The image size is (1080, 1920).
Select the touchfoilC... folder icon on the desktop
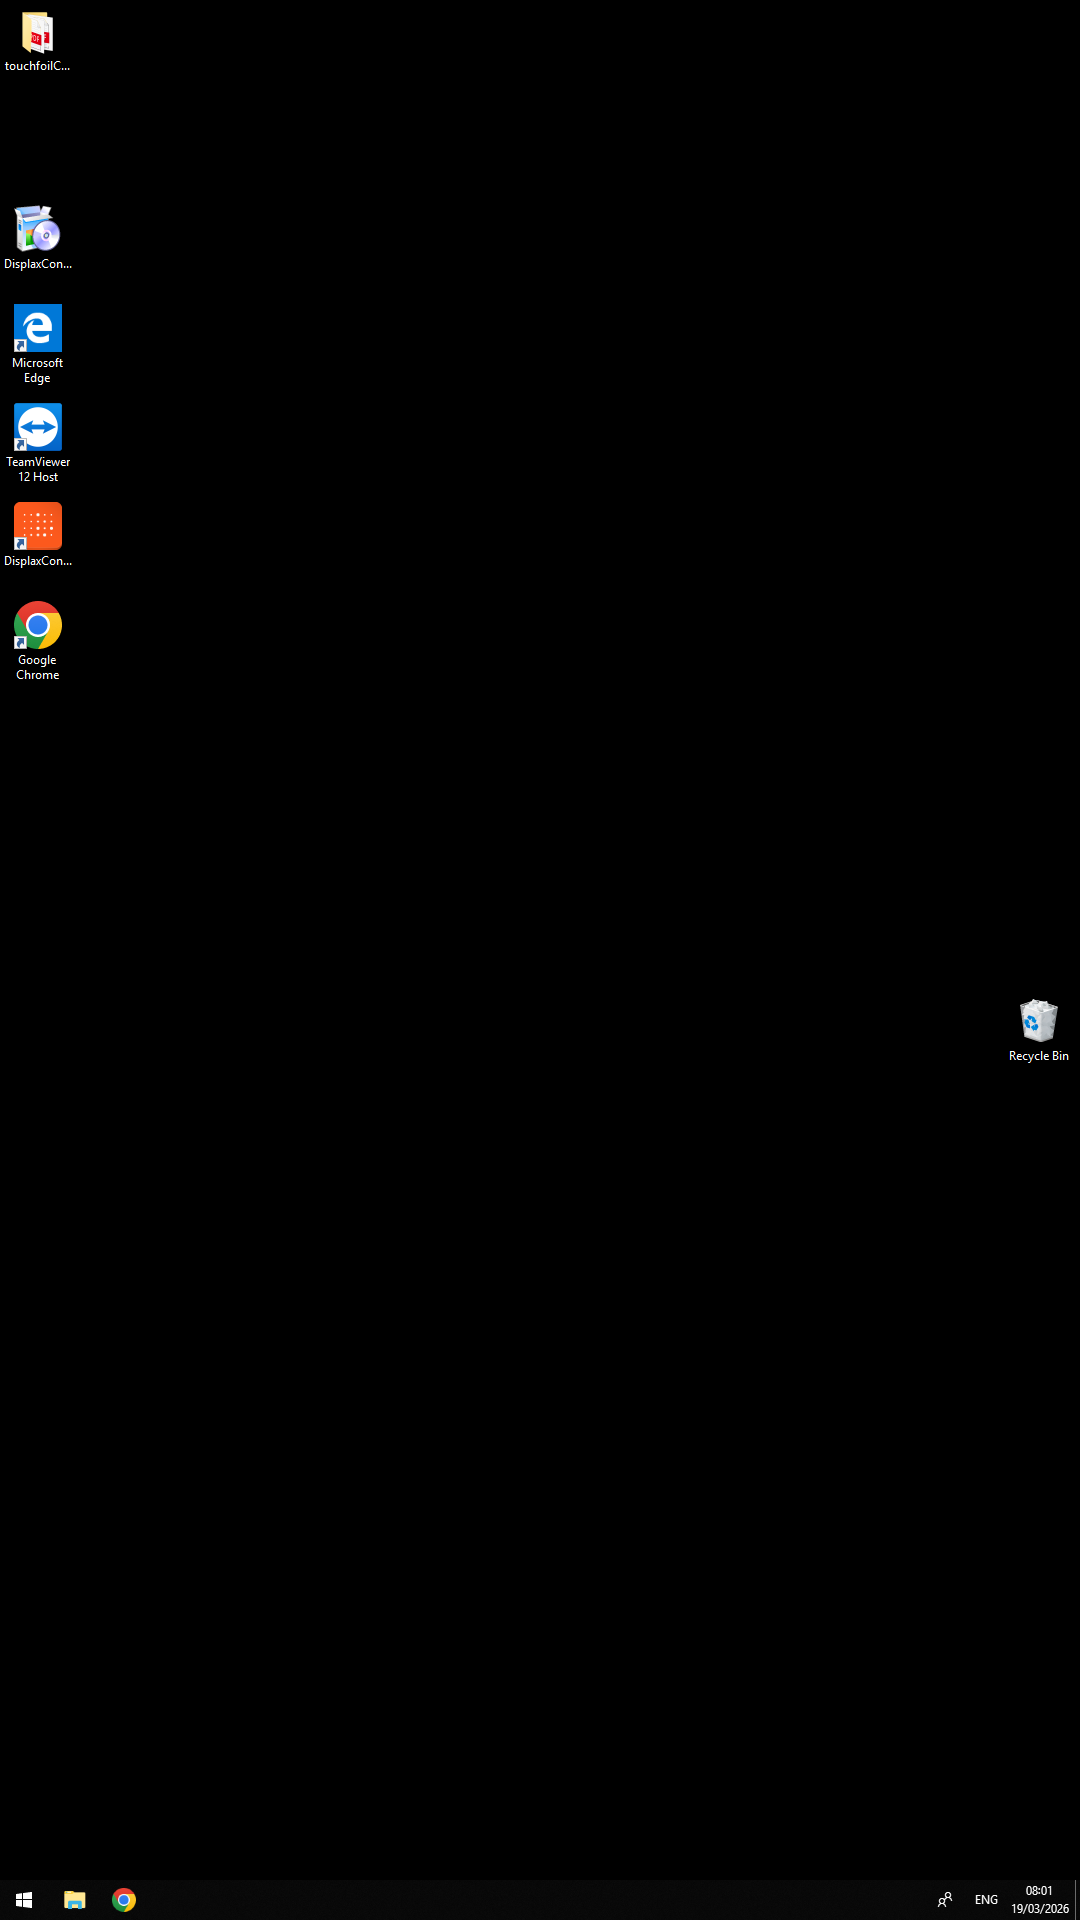37,33
